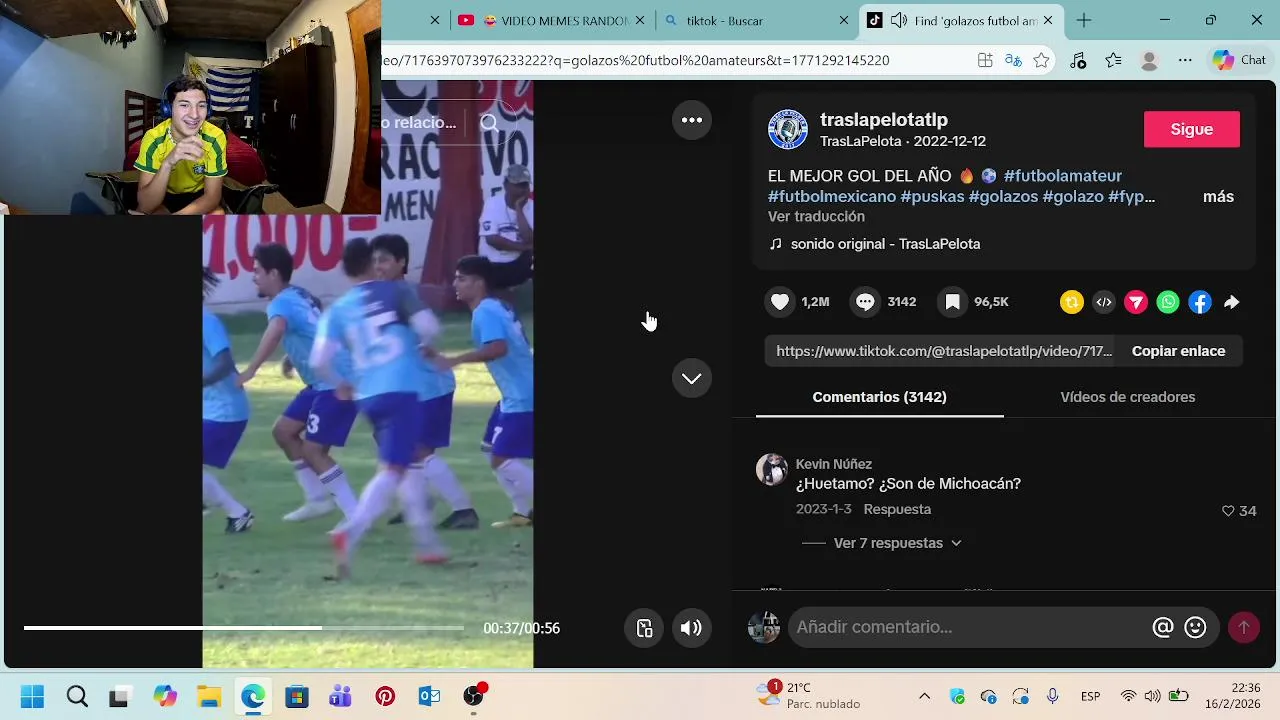Viewport: 1280px width, 720px height.
Task: Open File Explorer from taskbar
Action: (x=208, y=696)
